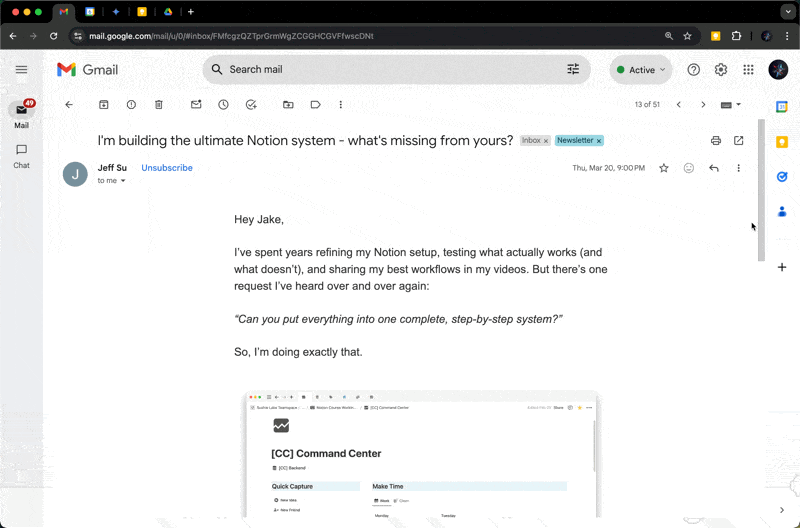Screen dimensions: 800x528
Task: Open Chrome three-dot menu
Action: pyautogui.click(x=788, y=36)
